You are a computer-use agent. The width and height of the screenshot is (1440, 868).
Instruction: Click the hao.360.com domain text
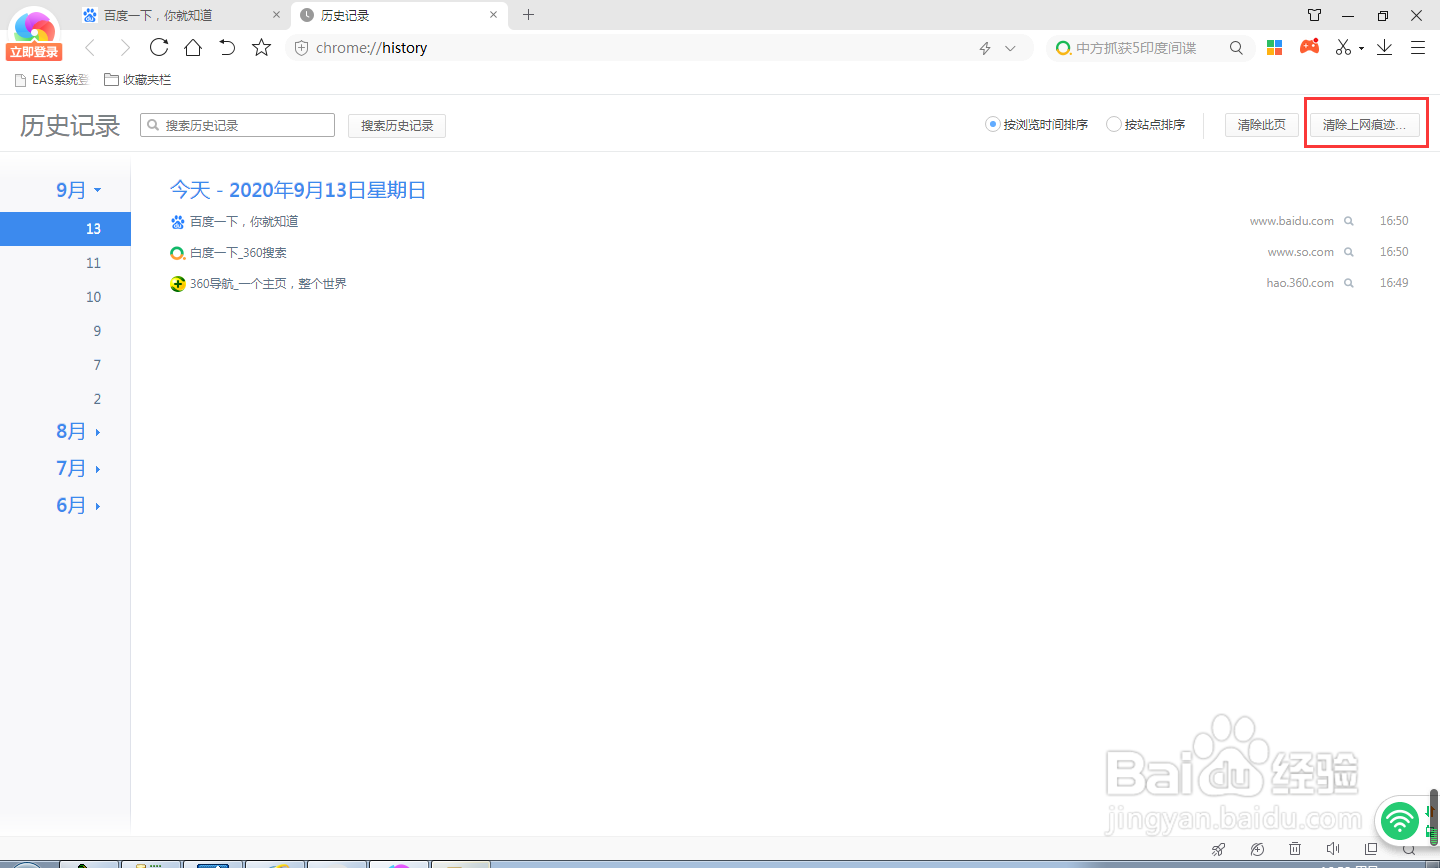pos(1300,283)
